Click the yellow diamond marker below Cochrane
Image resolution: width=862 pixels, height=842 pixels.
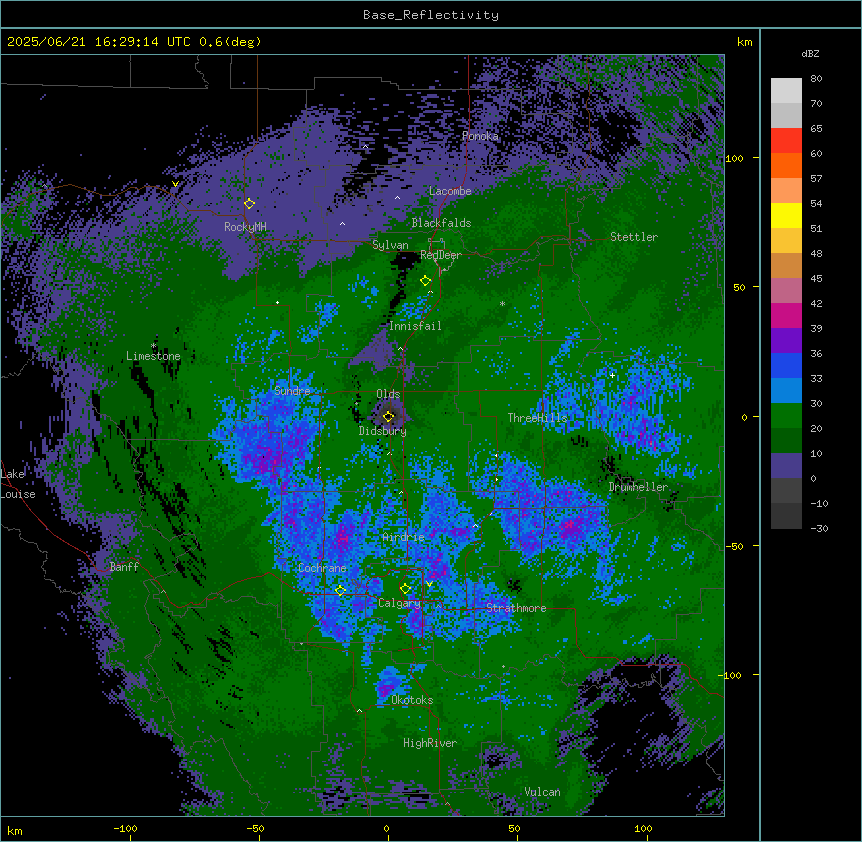tap(340, 590)
